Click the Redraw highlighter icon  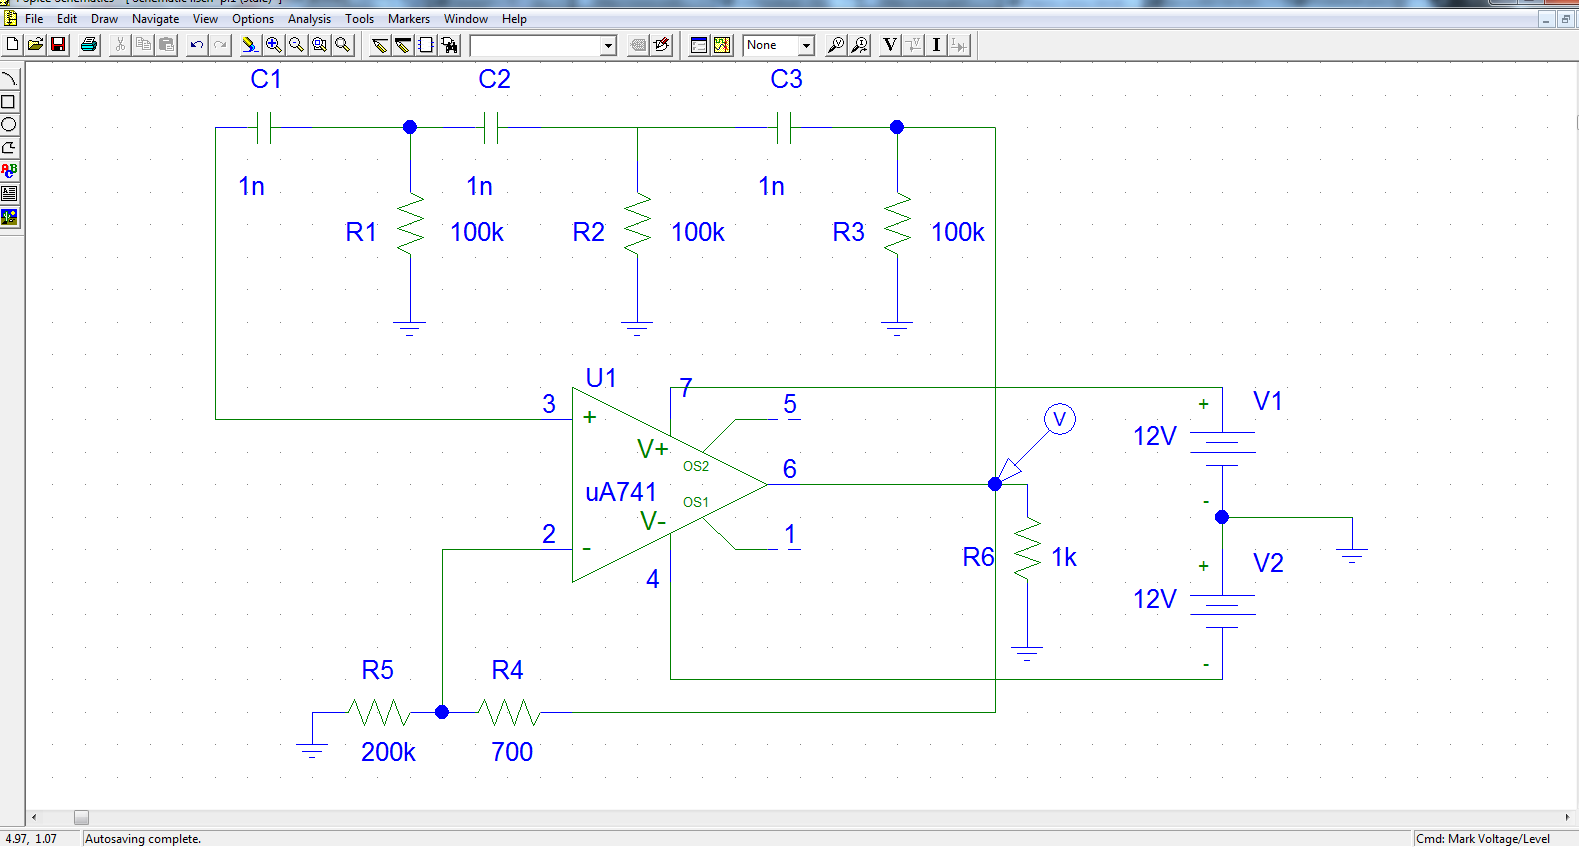(x=250, y=45)
